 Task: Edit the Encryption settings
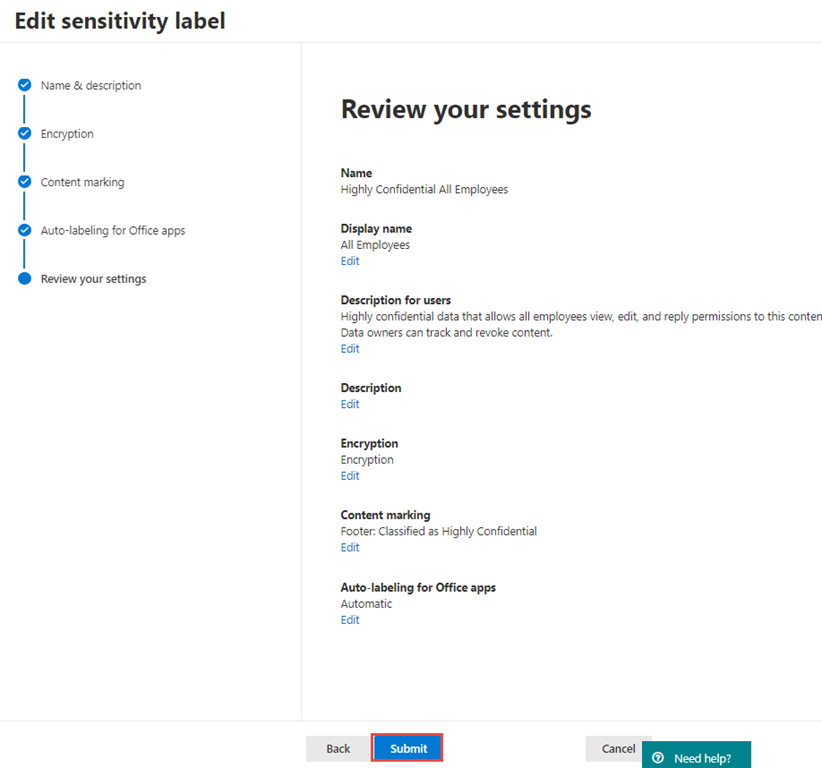click(x=350, y=476)
